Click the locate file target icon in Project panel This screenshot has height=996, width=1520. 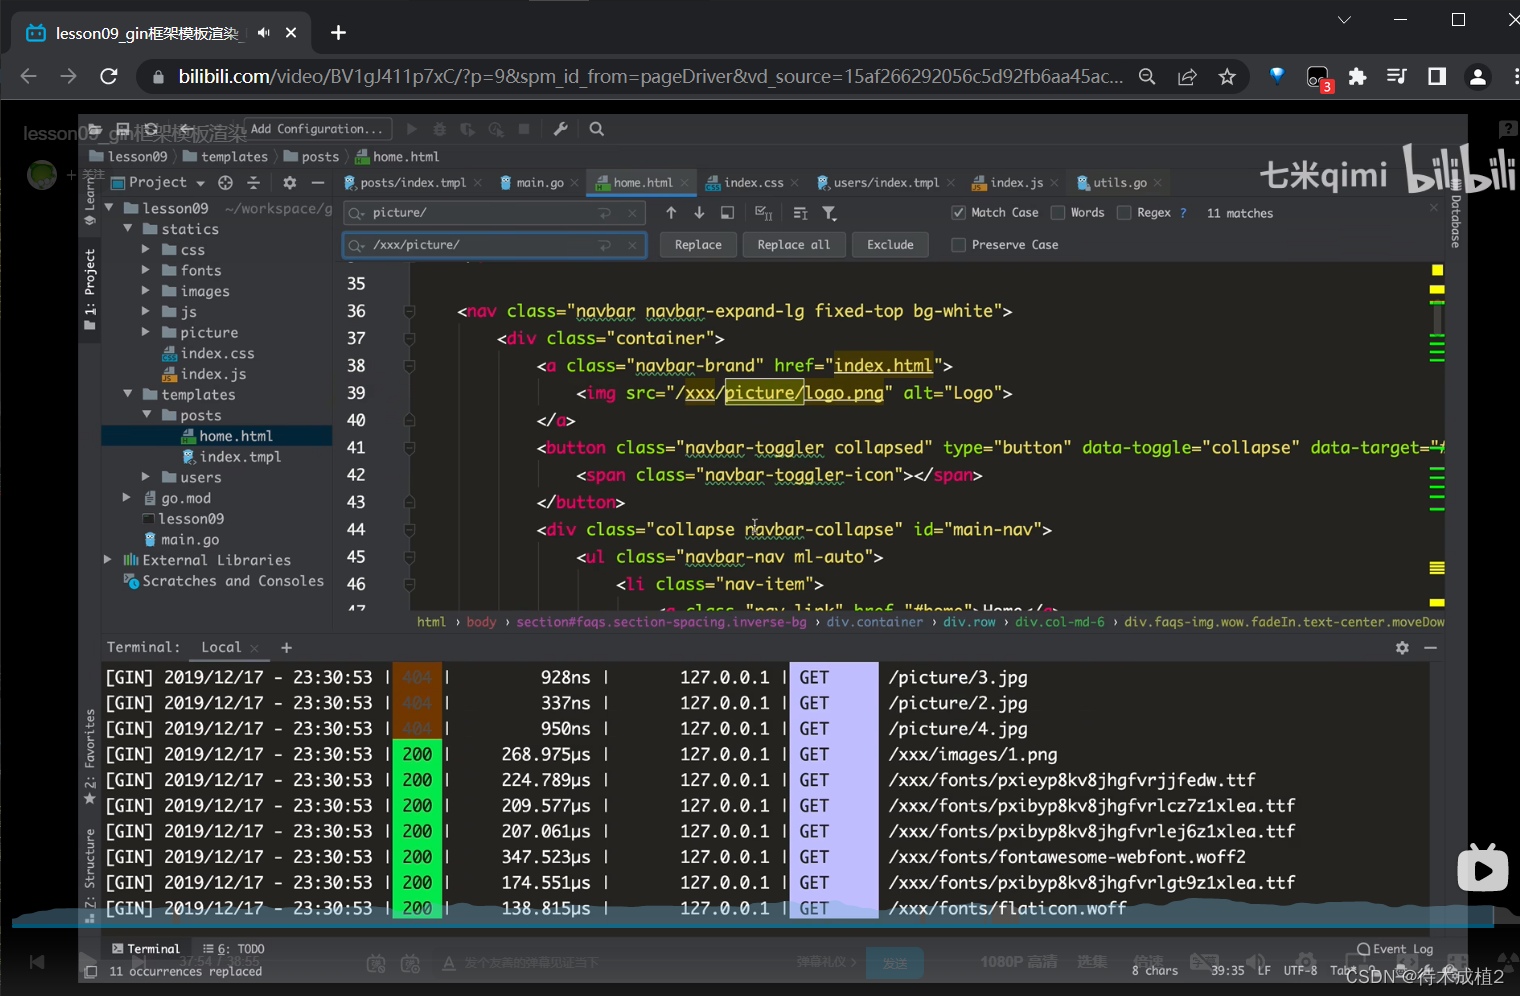coord(226,183)
